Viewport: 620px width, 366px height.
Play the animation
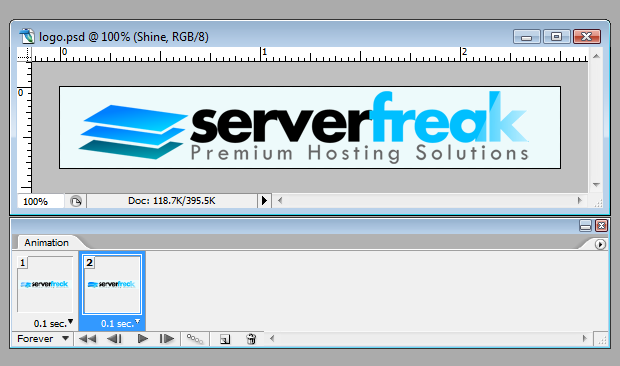(142, 339)
